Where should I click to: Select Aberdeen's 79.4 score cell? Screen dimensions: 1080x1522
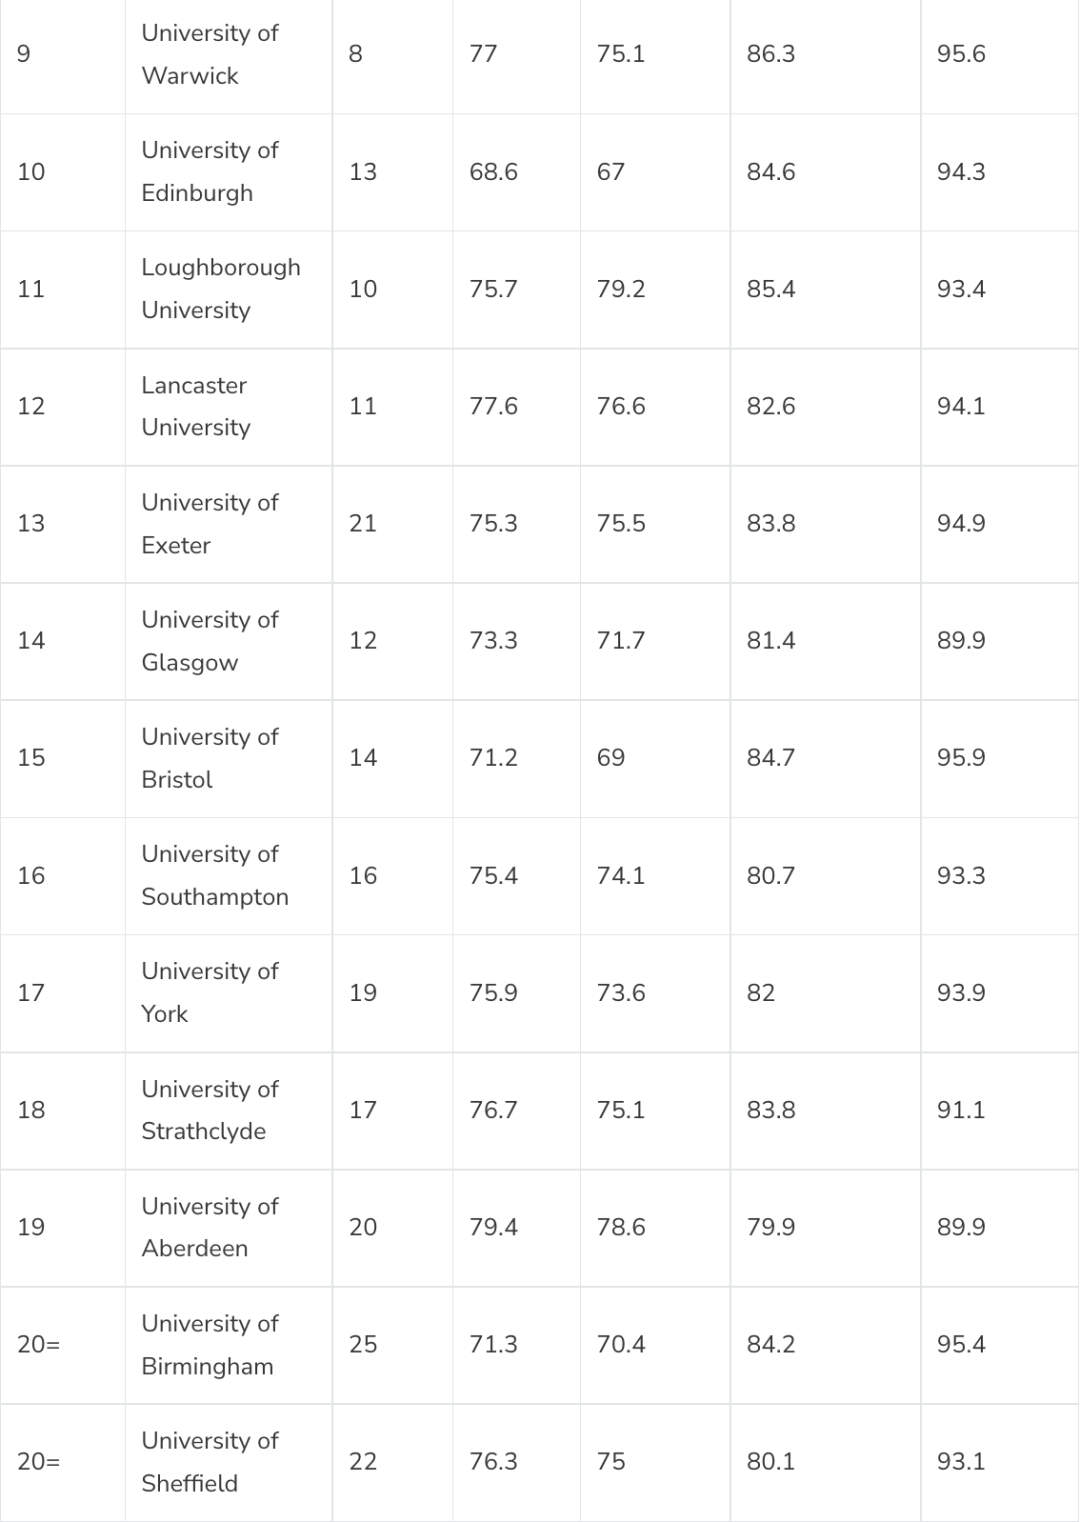point(493,1227)
